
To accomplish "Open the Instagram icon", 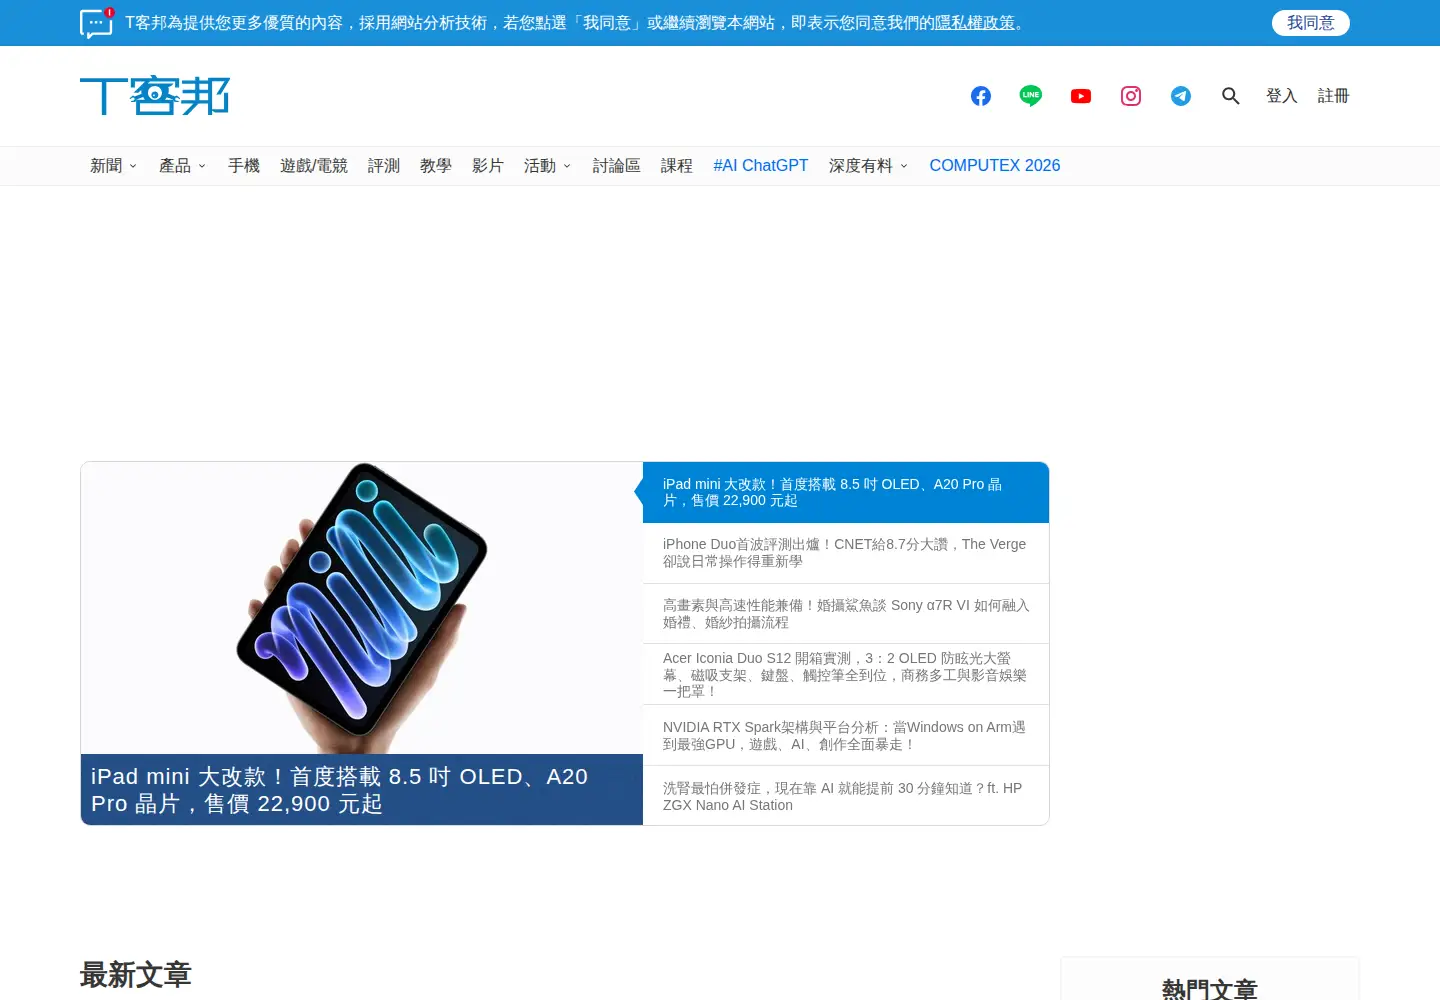I will [x=1131, y=96].
